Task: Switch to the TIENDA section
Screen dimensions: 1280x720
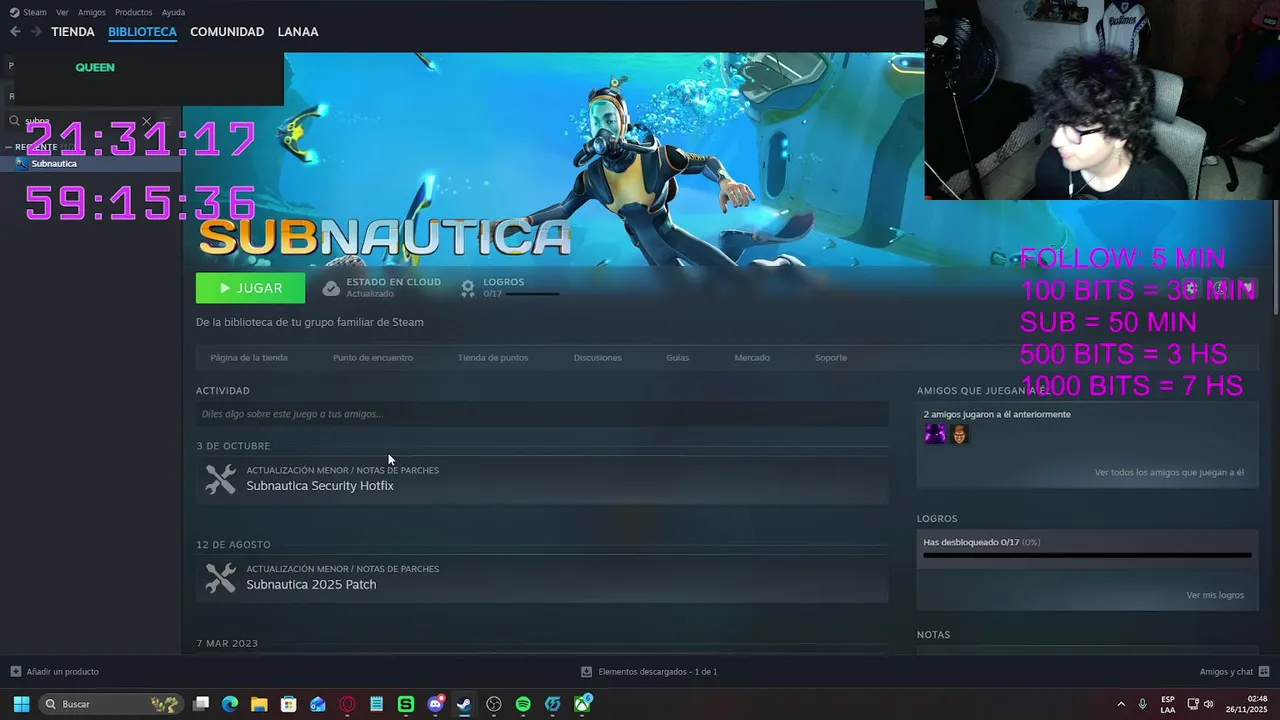Action: pos(73,32)
